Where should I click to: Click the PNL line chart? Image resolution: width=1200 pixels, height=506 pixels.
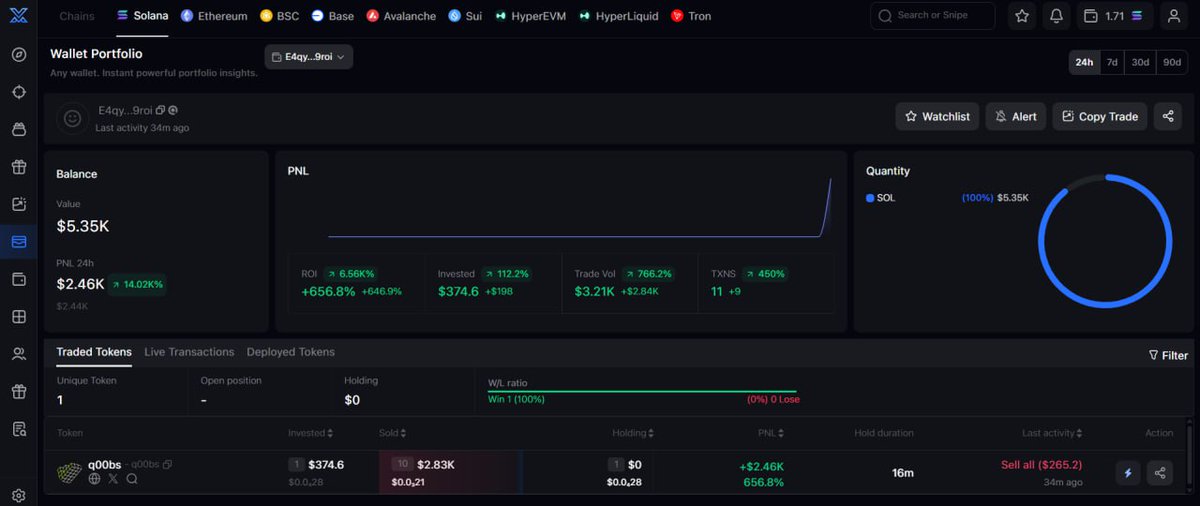tap(580, 208)
